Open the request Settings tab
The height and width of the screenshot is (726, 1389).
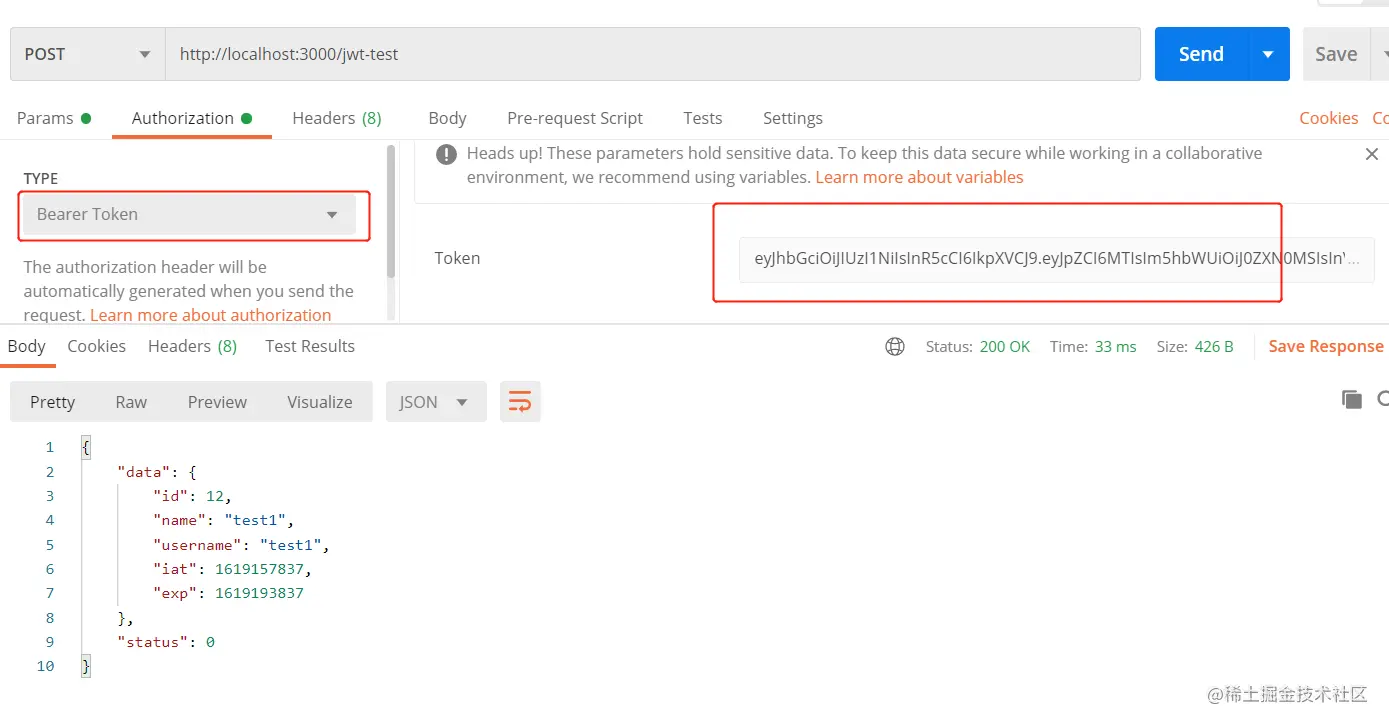pos(793,118)
